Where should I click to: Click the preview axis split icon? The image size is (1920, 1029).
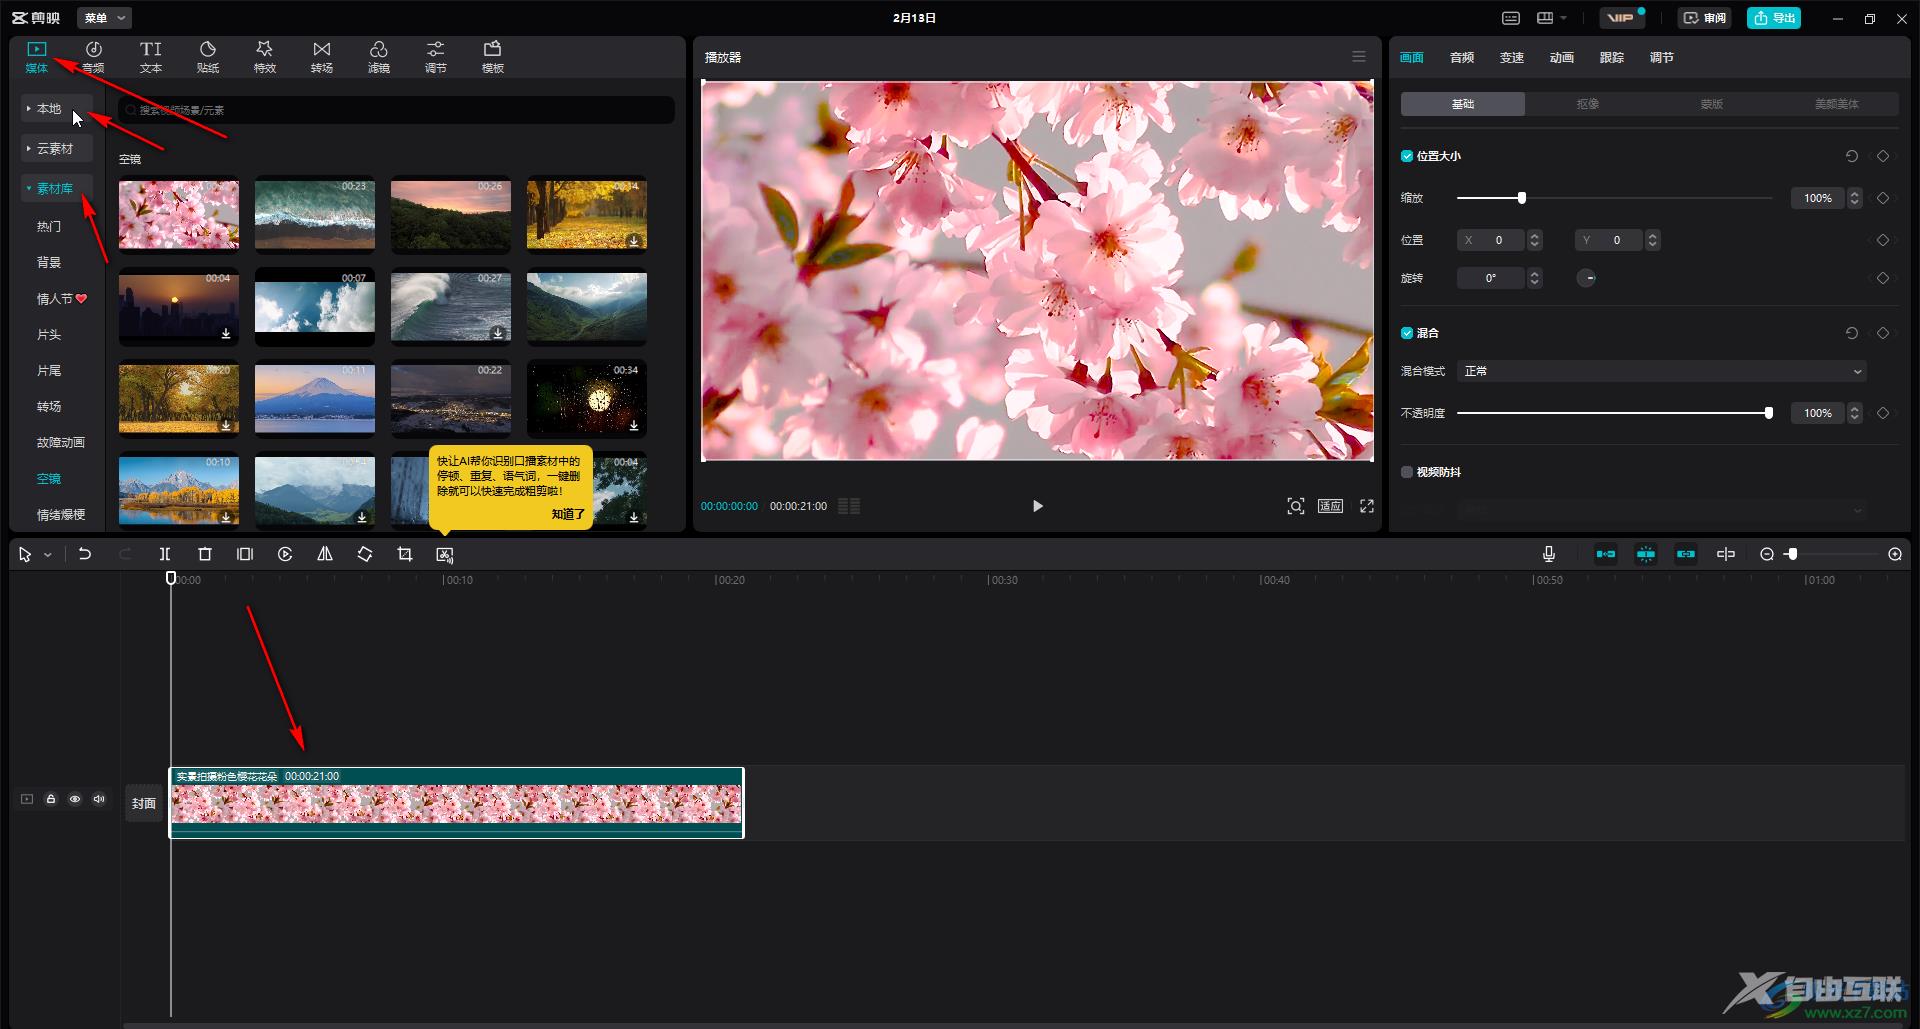[1726, 554]
